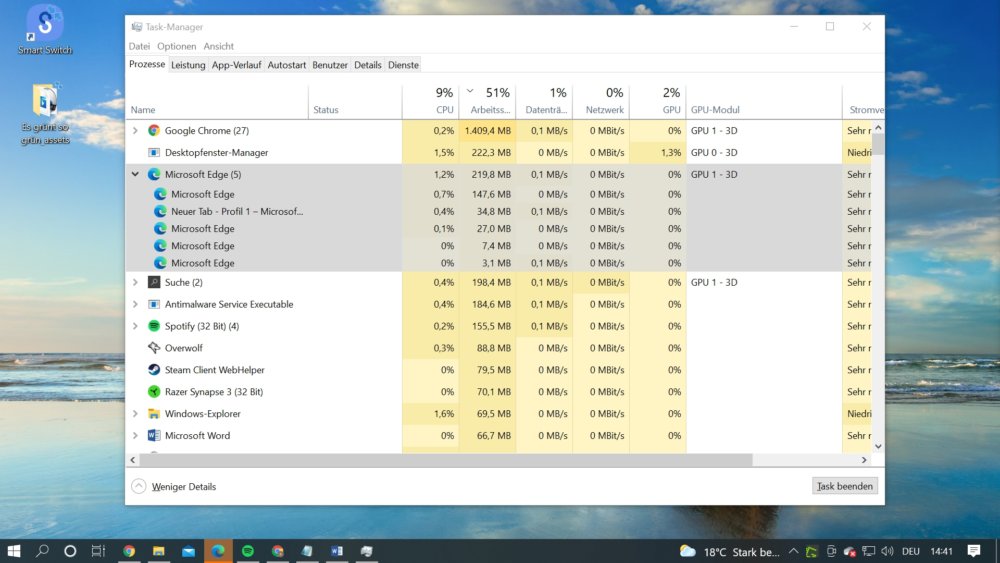The width and height of the screenshot is (1000, 563).
Task: Switch to the Details tab
Action: tap(368, 65)
